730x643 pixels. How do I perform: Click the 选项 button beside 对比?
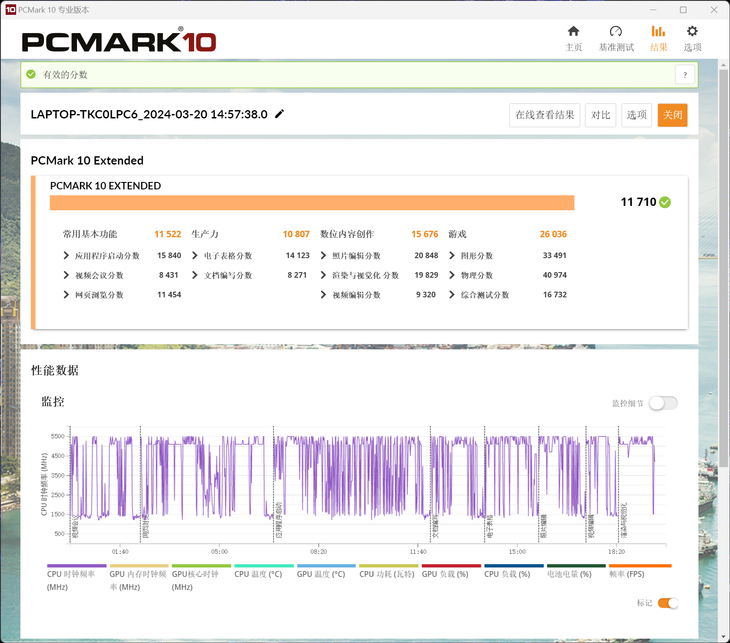636,115
